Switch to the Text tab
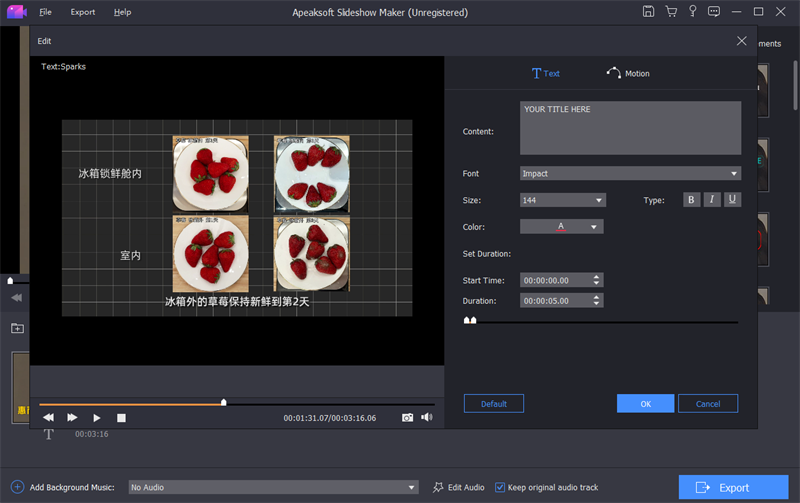The width and height of the screenshot is (800, 503). coord(545,73)
